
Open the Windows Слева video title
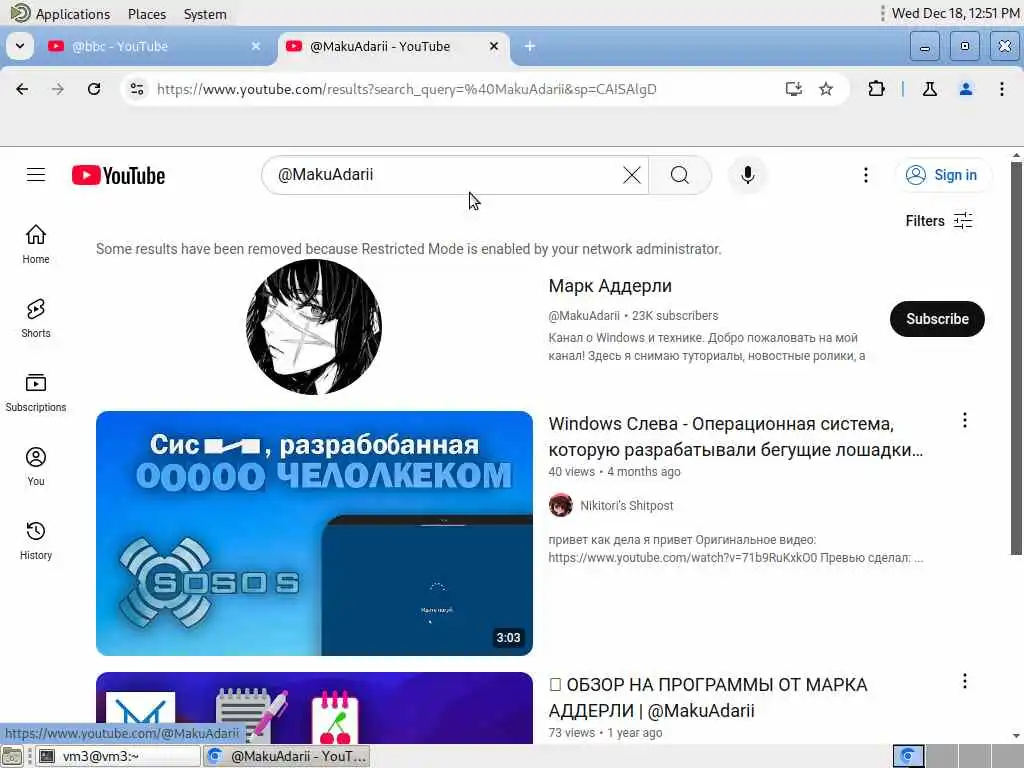(735, 437)
